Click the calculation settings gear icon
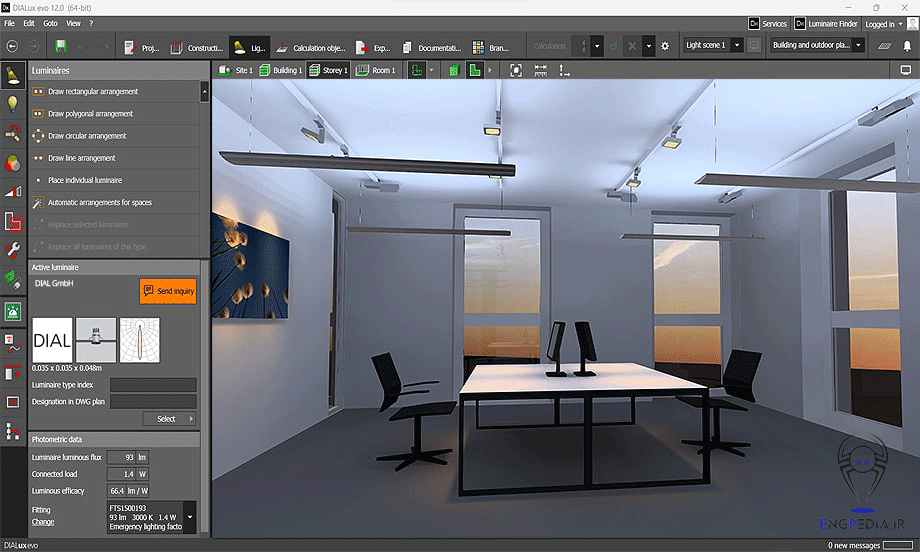 (x=666, y=46)
